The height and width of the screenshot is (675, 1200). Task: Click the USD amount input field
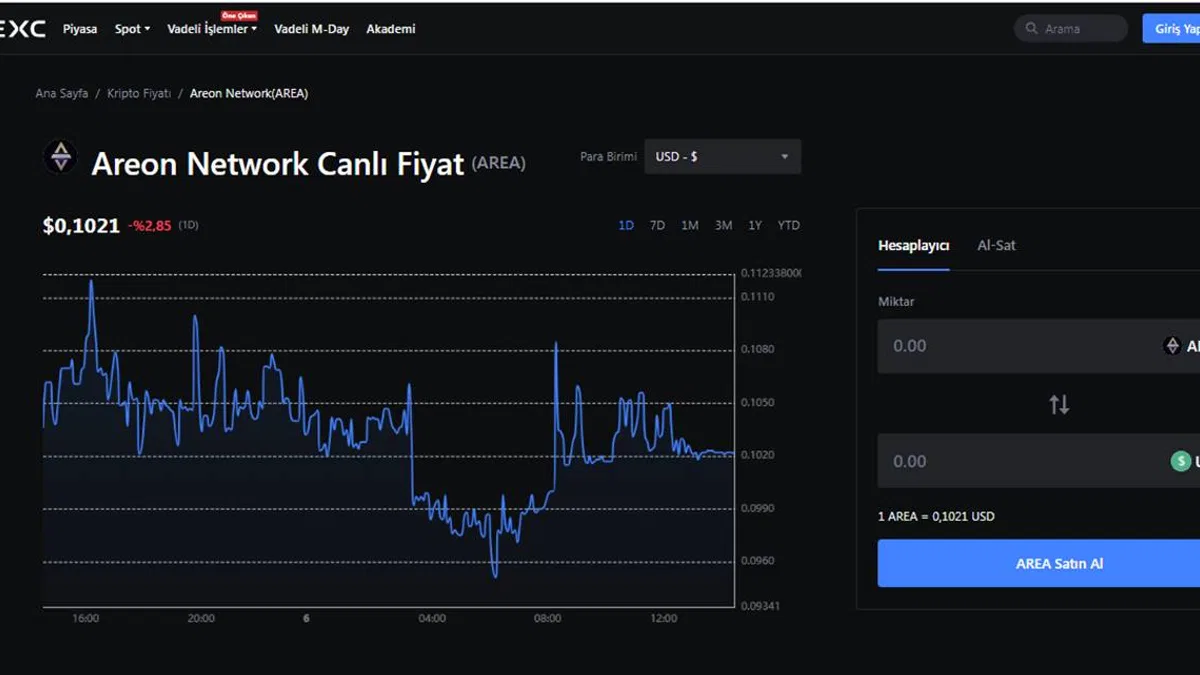(1039, 461)
